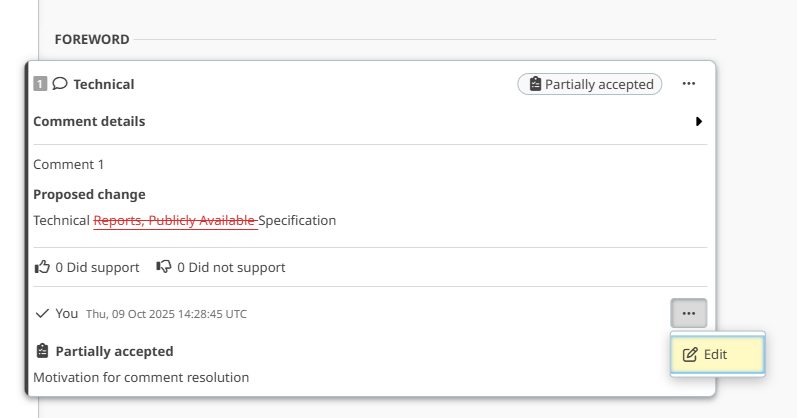Image resolution: width=797 pixels, height=418 pixels.
Task: Click the thumbs-down Did not support icon
Action: (164, 267)
